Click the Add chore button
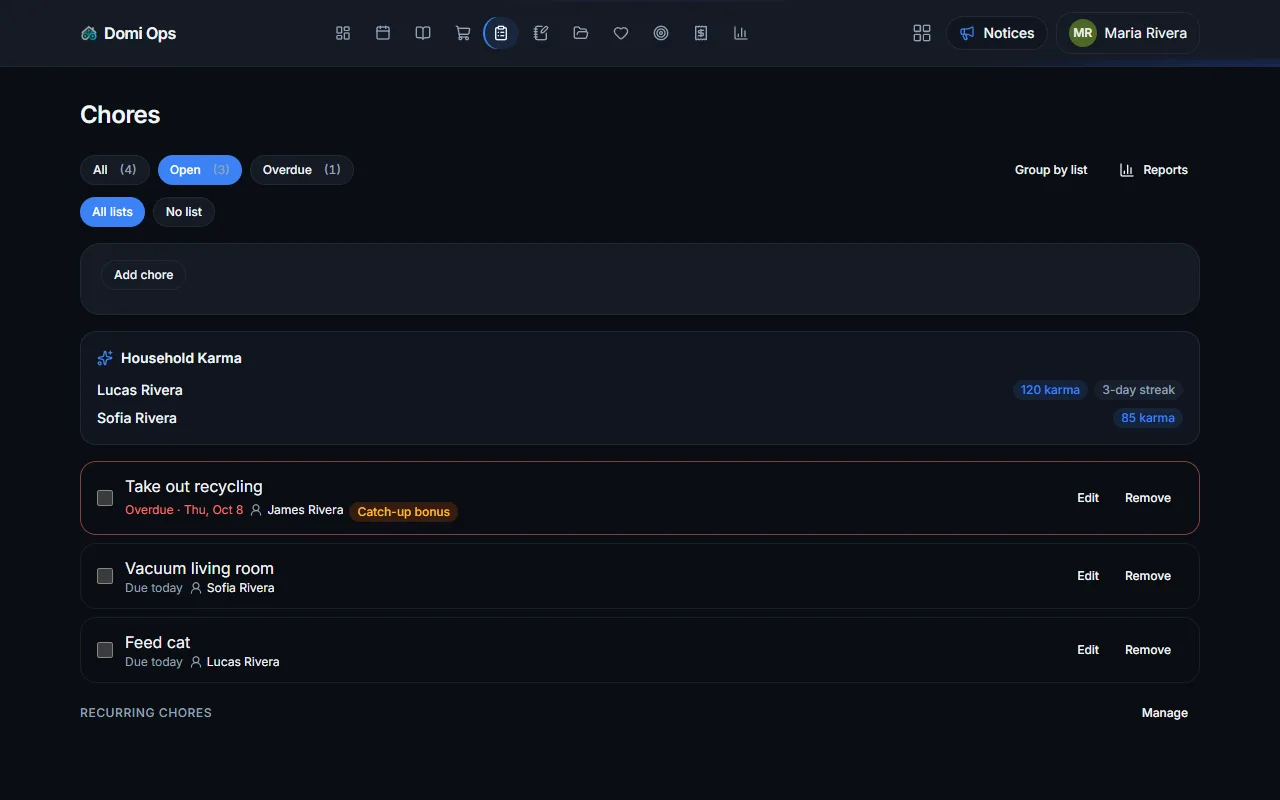This screenshot has height=800, width=1280. (x=144, y=275)
